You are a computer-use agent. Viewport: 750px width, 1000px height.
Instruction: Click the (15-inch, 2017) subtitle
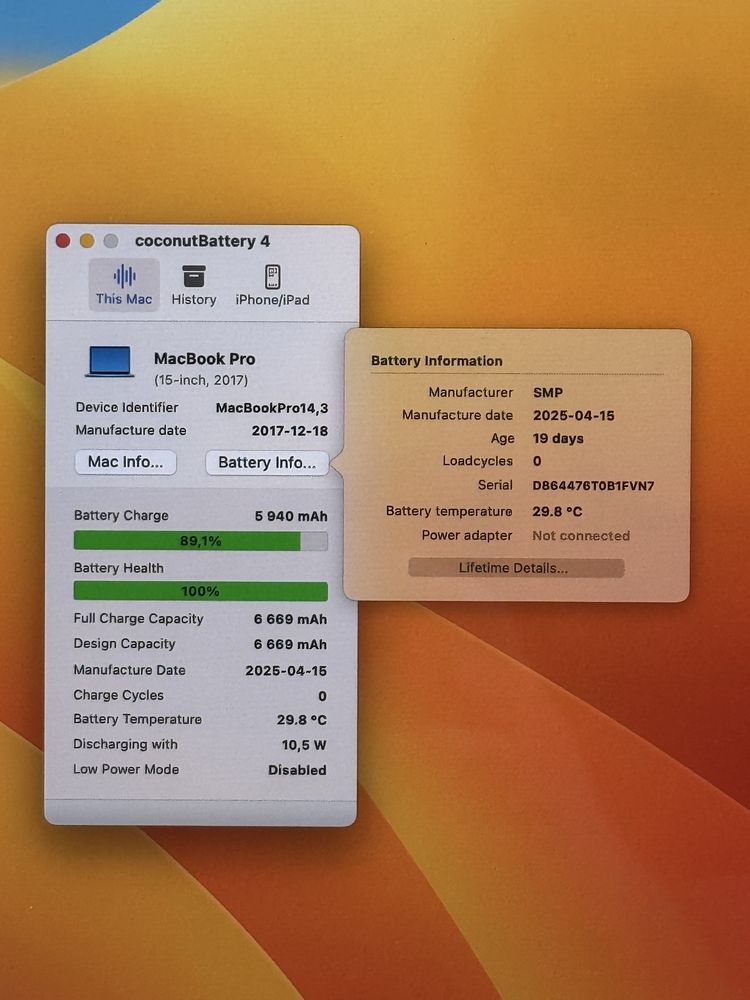201,380
